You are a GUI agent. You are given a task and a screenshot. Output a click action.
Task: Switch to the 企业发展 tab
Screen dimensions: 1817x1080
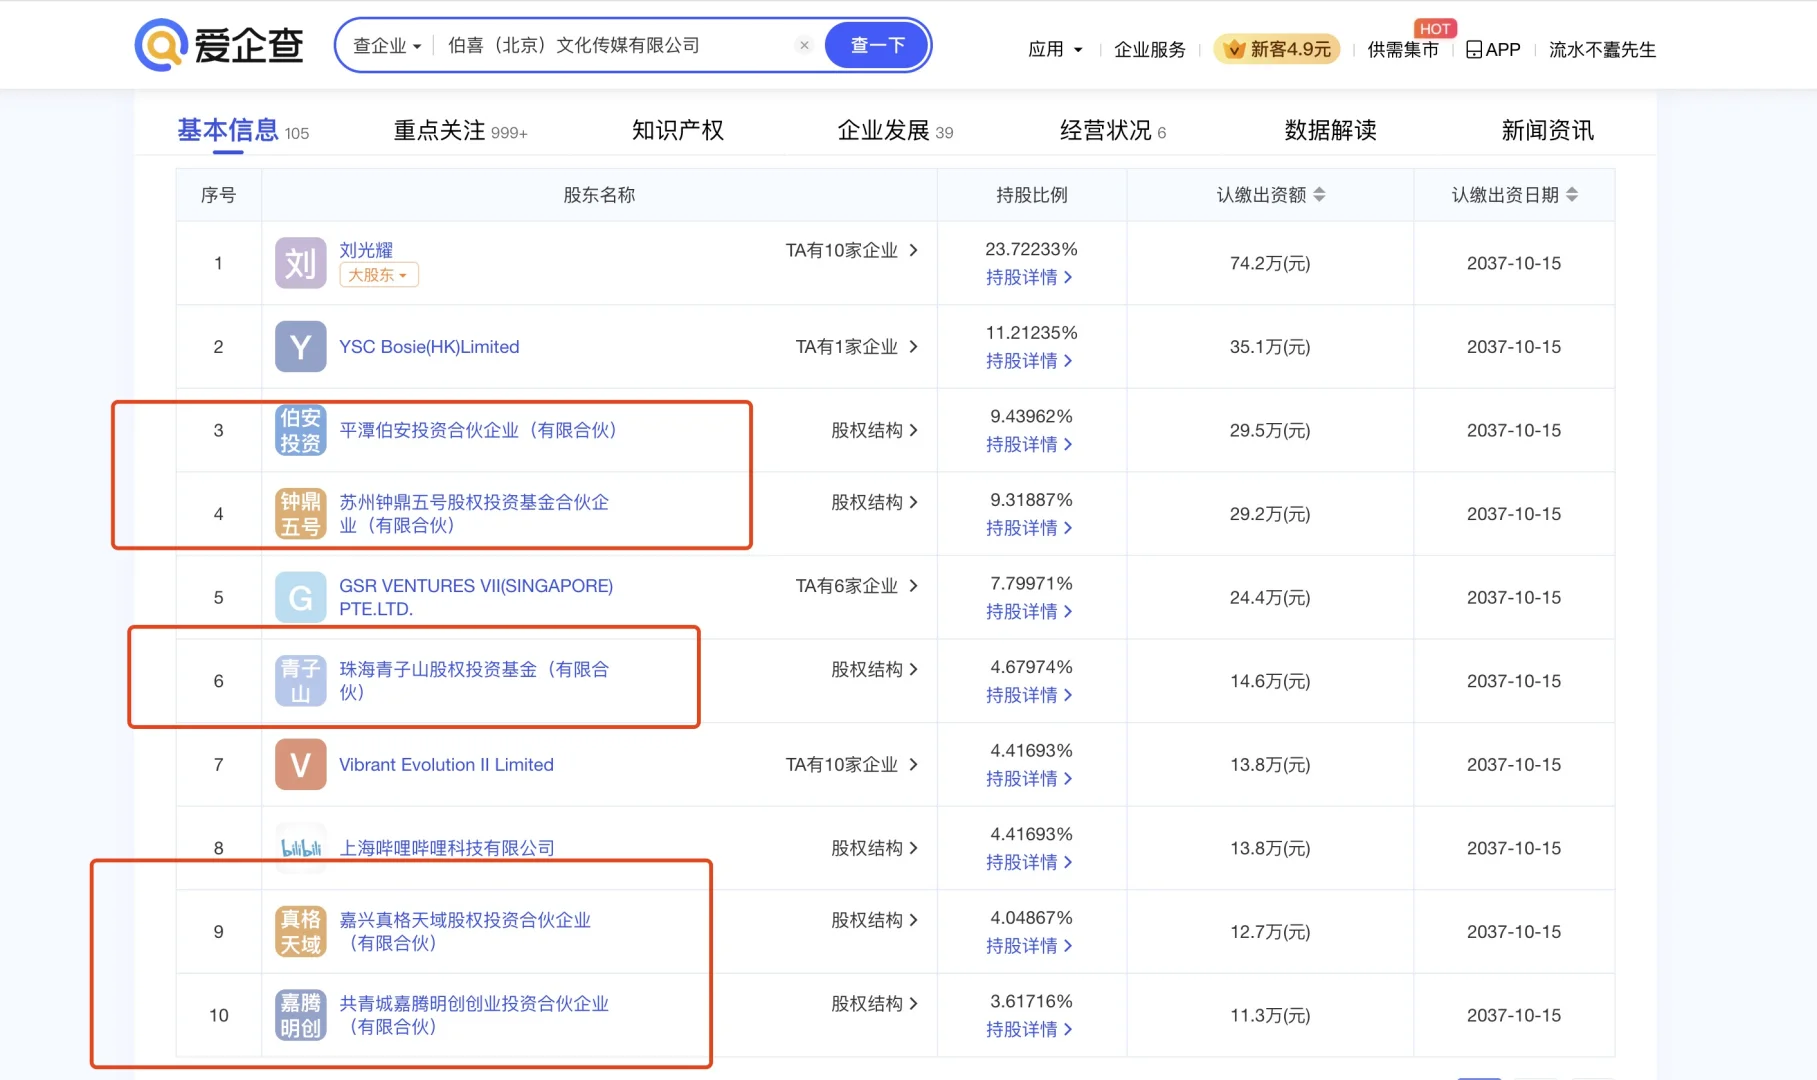[895, 130]
